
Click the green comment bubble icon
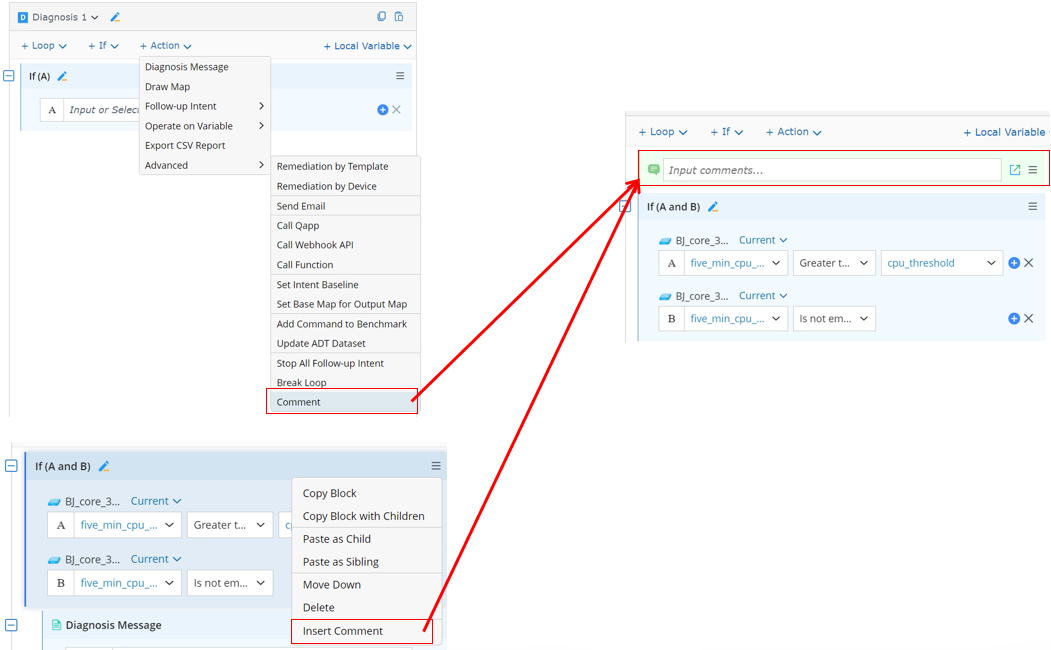[654, 170]
